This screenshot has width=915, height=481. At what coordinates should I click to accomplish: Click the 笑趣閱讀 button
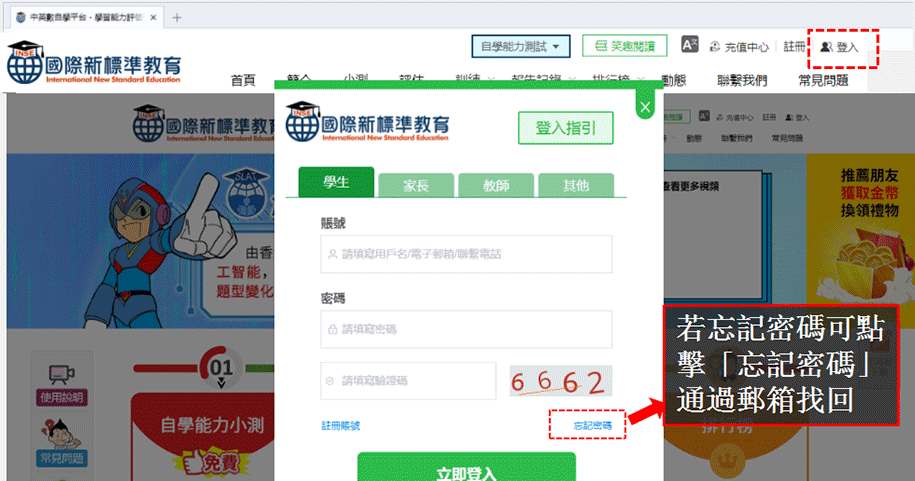624,46
